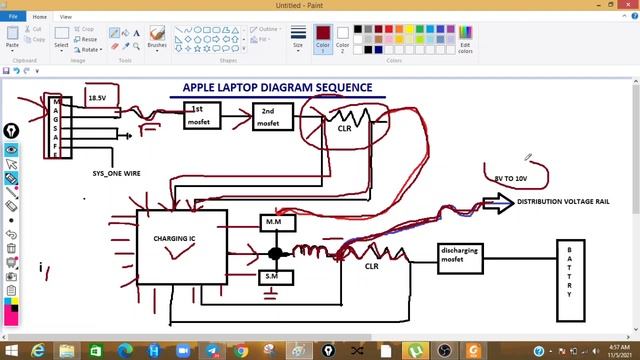Image resolution: width=640 pixels, height=360 pixels.
Task: Choose the Pentagon shape
Action: [x=198, y=40]
